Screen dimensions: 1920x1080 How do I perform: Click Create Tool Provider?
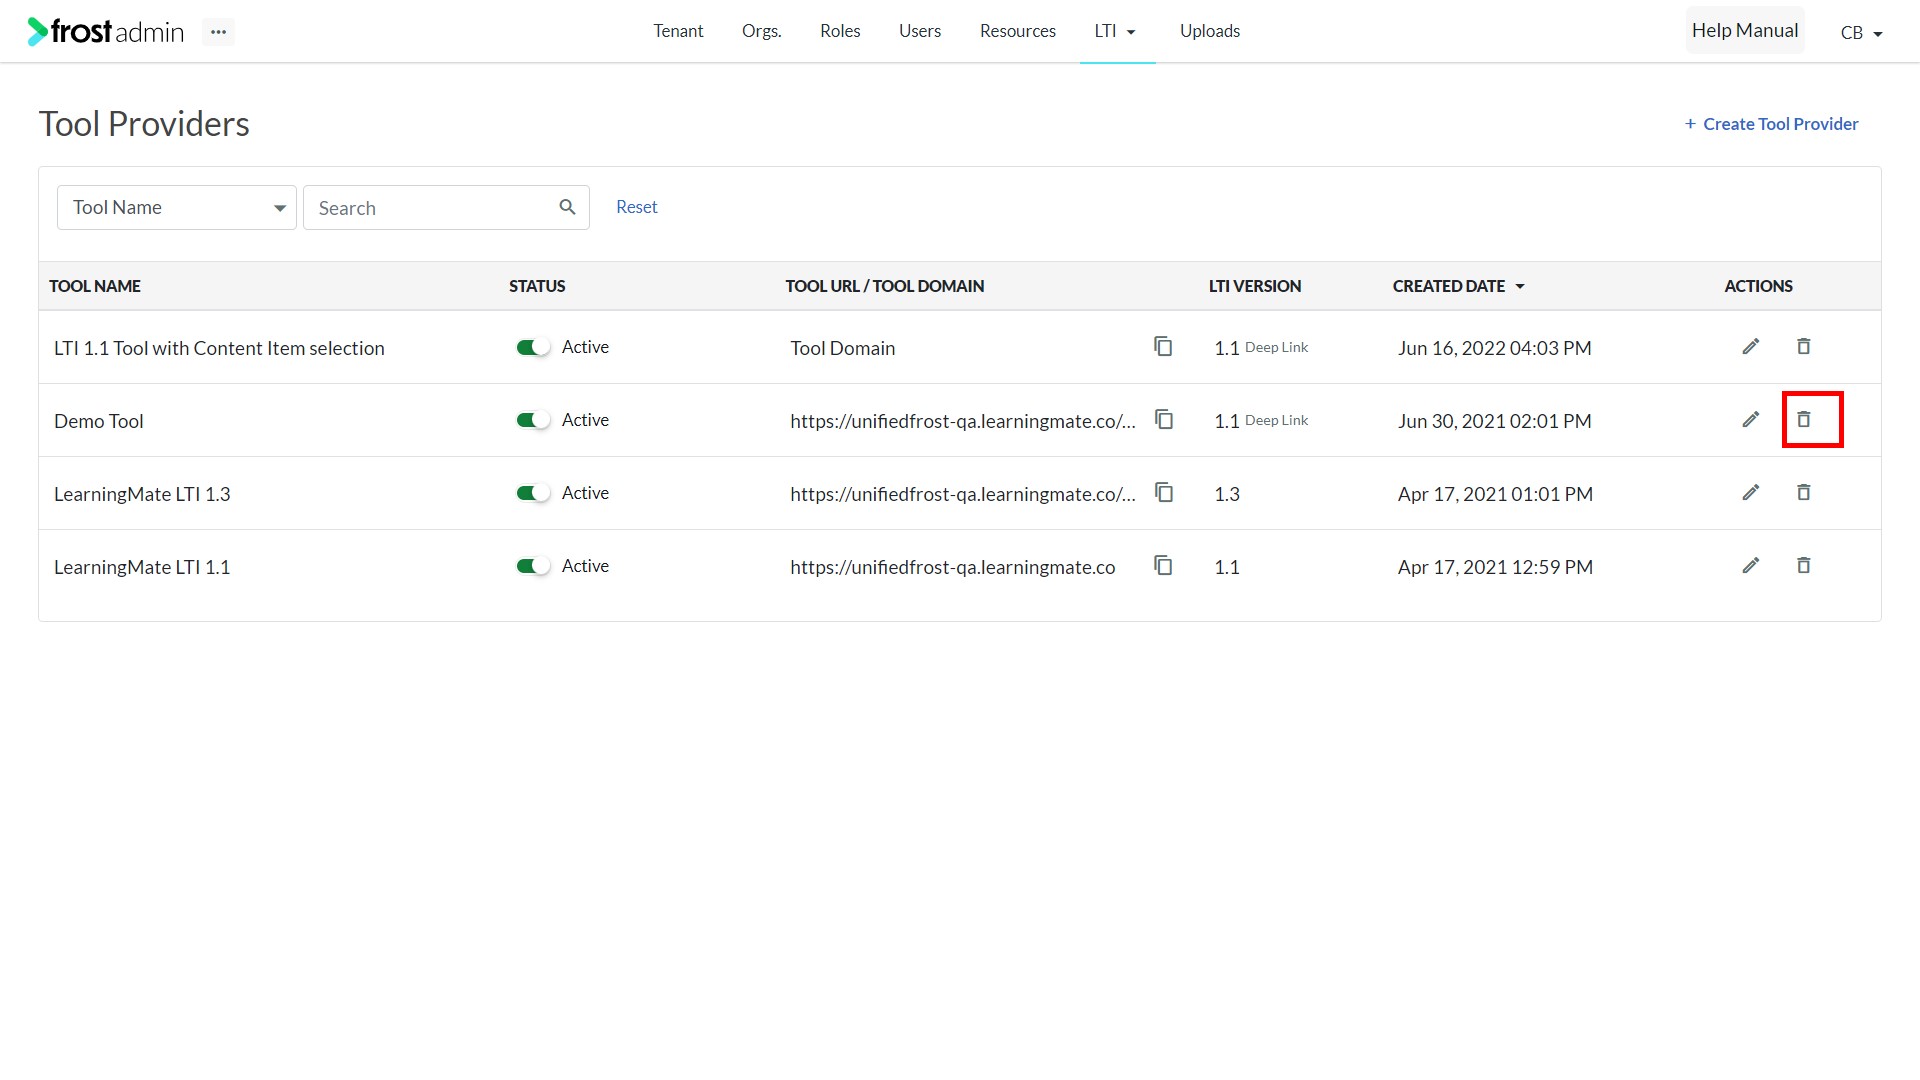point(1771,124)
